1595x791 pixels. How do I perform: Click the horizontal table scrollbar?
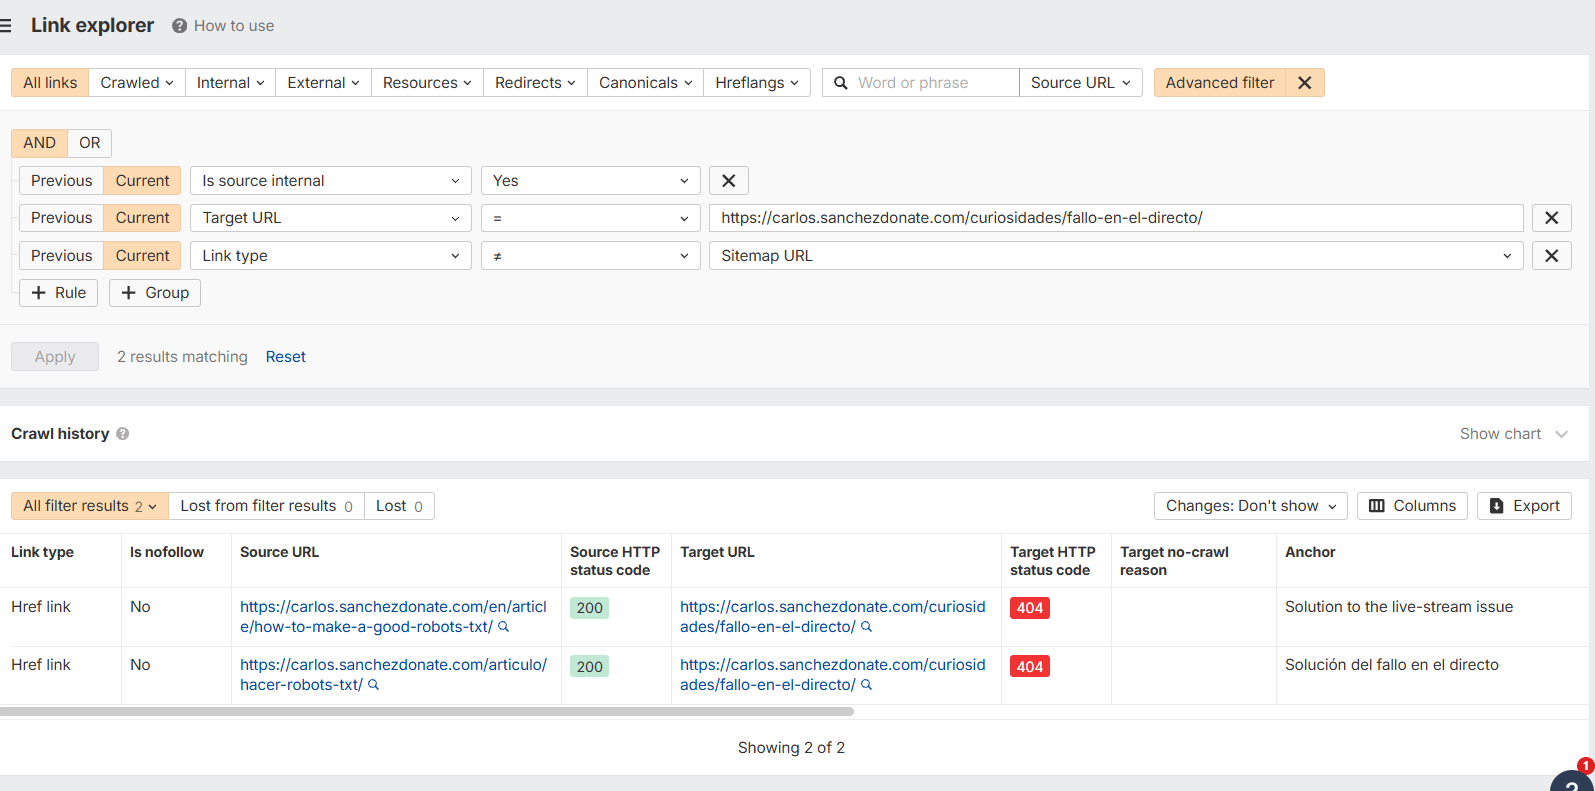(427, 712)
